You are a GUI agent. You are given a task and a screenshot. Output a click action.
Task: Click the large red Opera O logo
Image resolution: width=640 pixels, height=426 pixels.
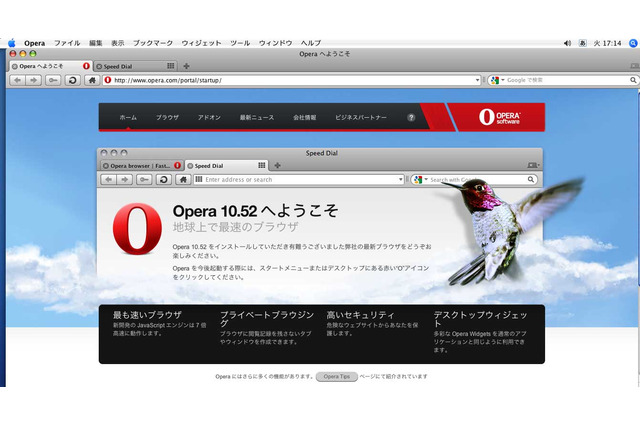pos(137,229)
